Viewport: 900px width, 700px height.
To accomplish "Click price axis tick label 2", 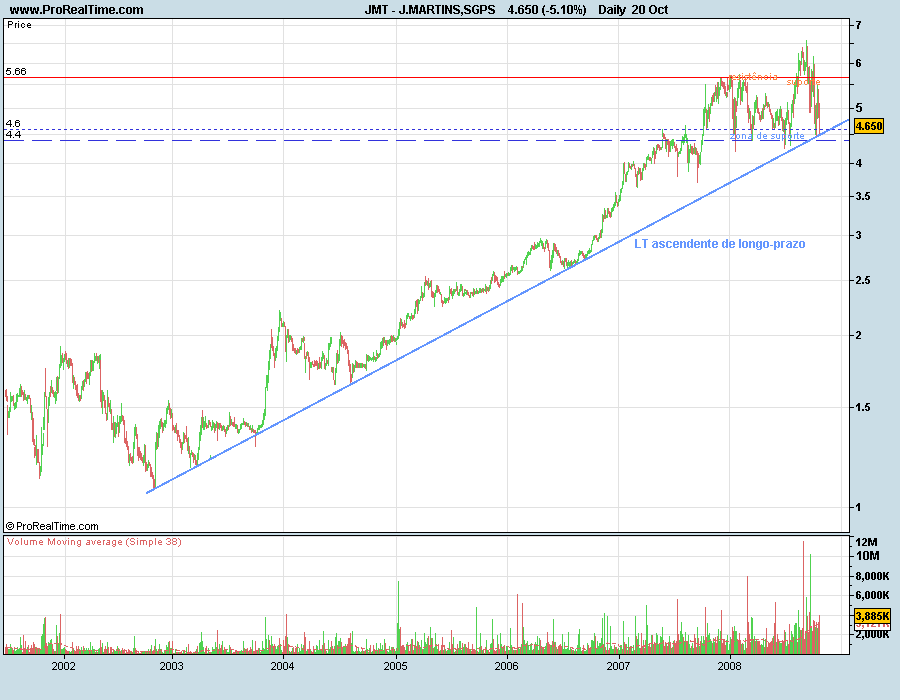I will click(858, 335).
